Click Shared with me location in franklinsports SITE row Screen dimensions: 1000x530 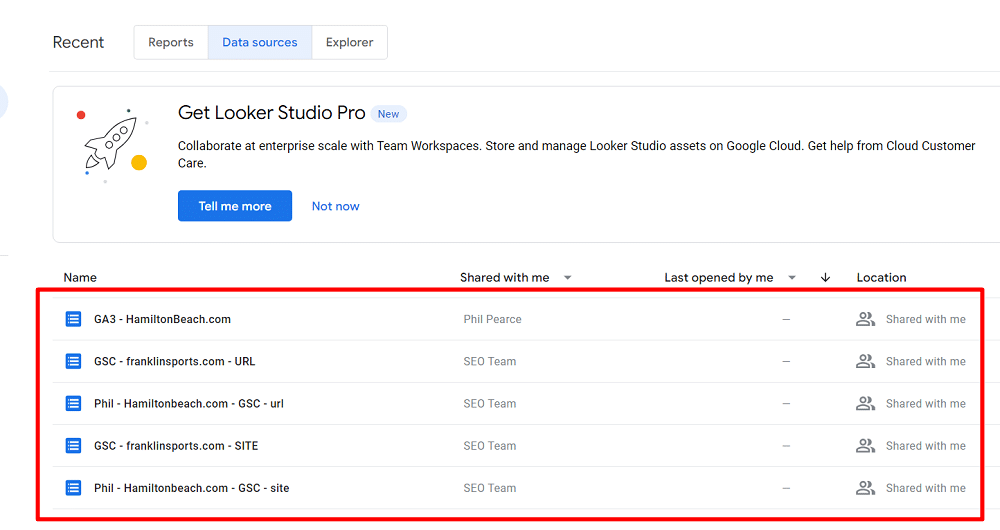click(x=925, y=445)
